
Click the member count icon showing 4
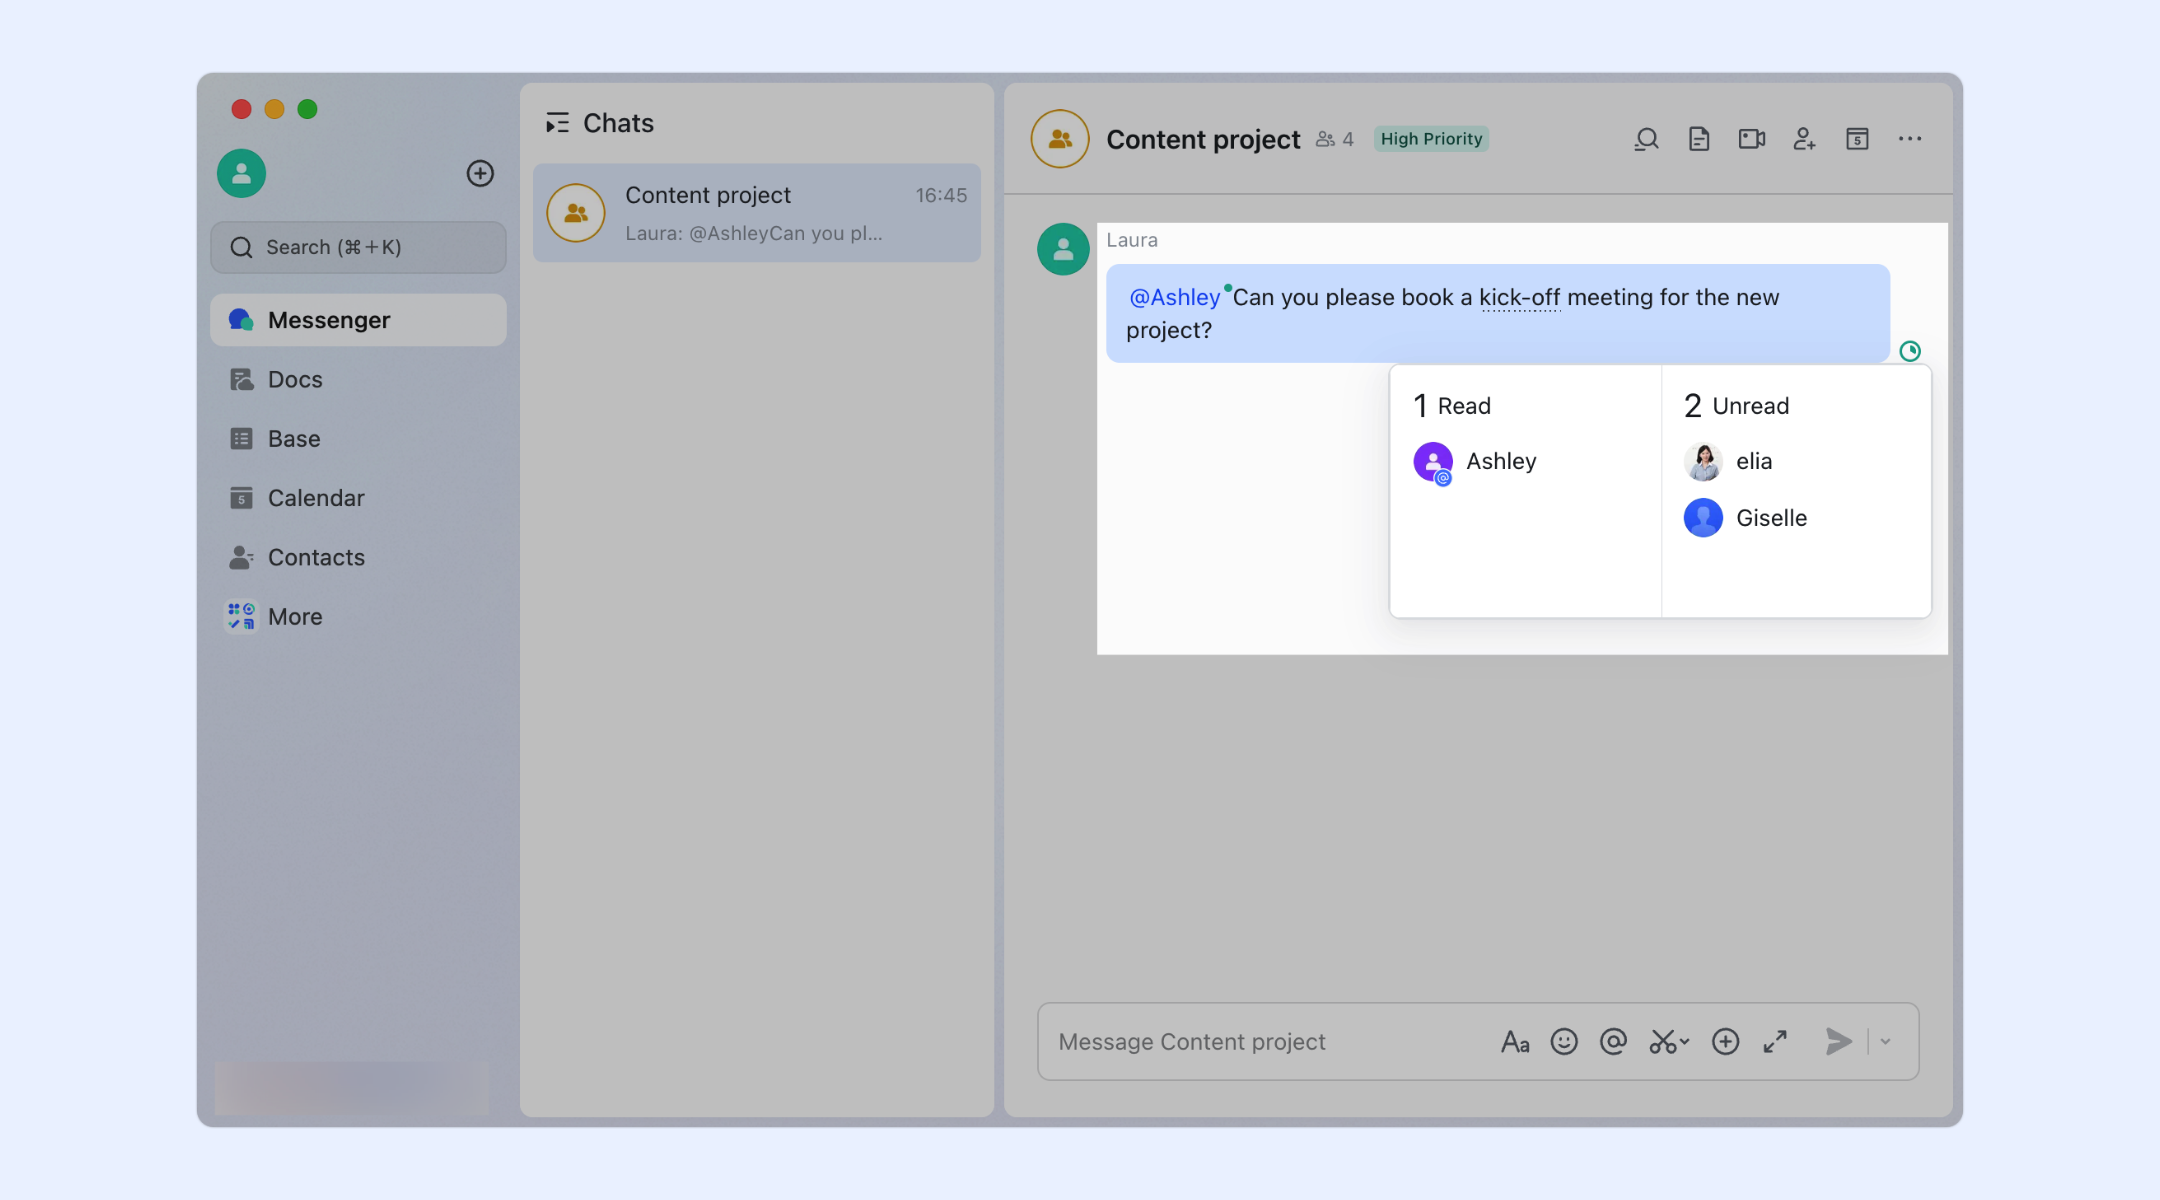pyautogui.click(x=1335, y=139)
